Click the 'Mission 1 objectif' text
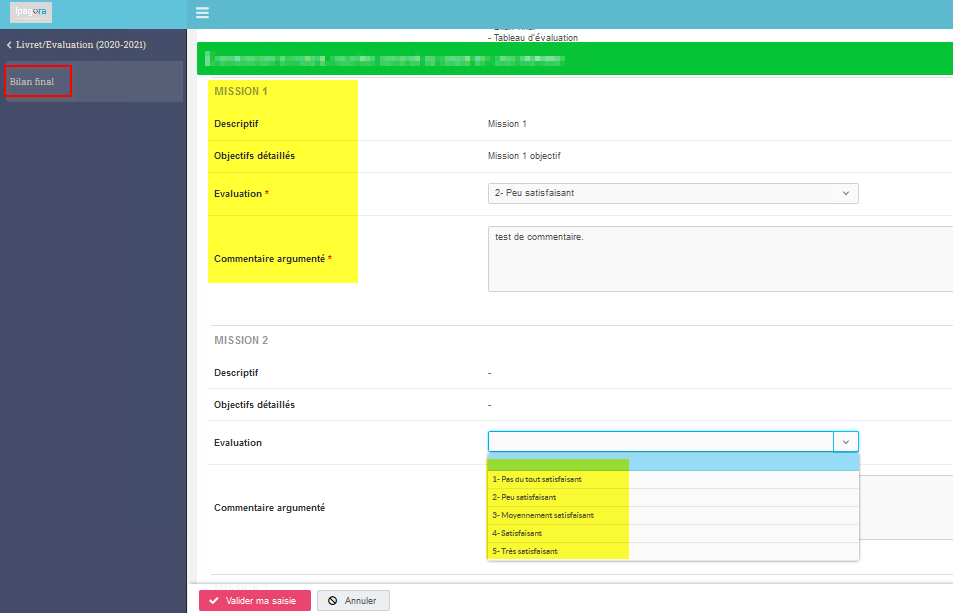This screenshot has height=613, width=953. (x=524, y=156)
